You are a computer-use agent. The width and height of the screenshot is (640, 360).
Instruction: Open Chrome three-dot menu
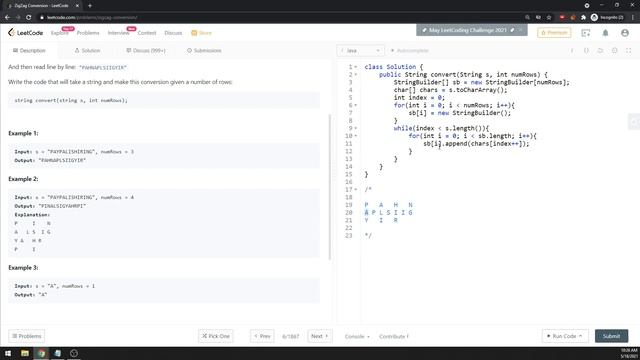coord(633,18)
